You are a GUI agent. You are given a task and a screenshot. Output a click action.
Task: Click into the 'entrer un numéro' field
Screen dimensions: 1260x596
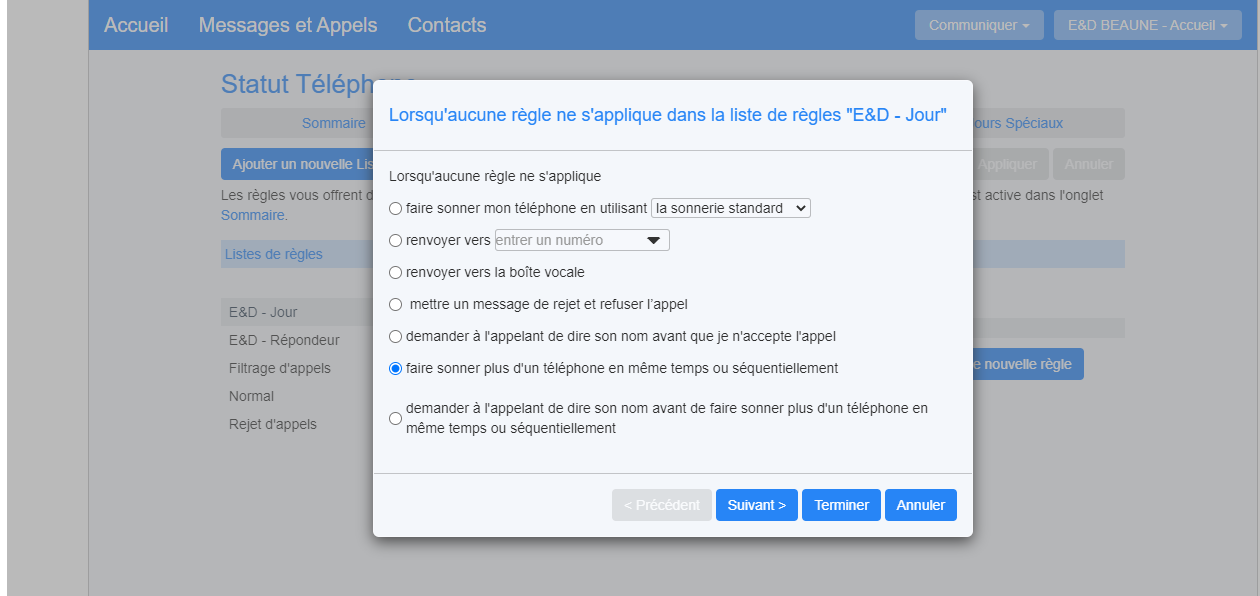pyautogui.click(x=565, y=240)
